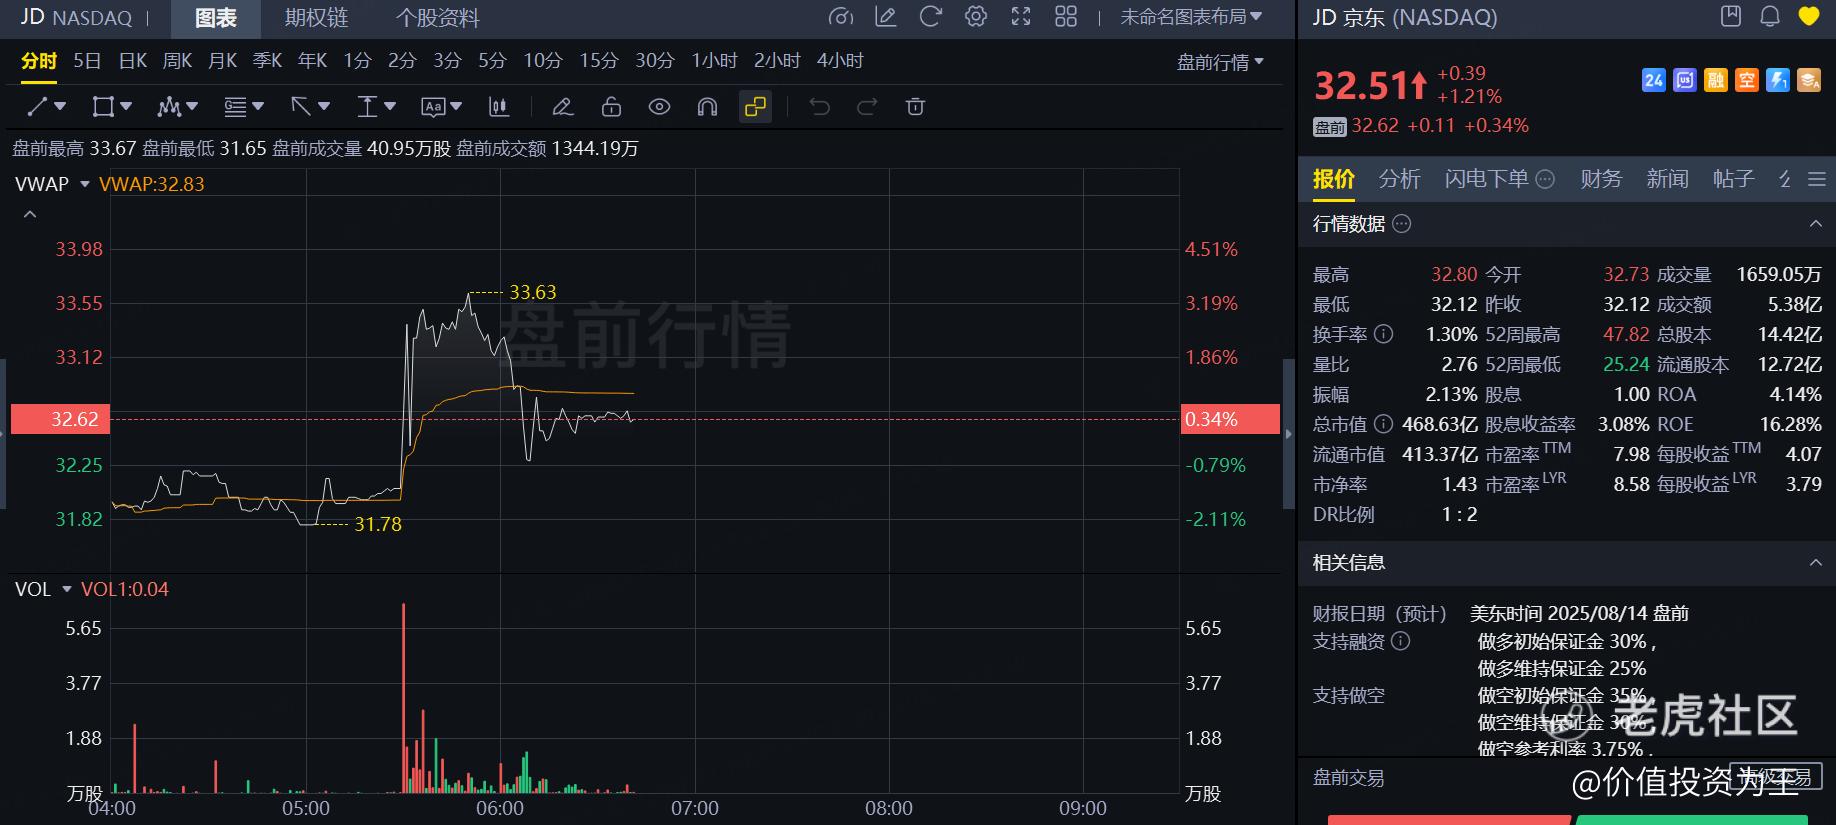Select the 5日 timeframe

[87, 61]
